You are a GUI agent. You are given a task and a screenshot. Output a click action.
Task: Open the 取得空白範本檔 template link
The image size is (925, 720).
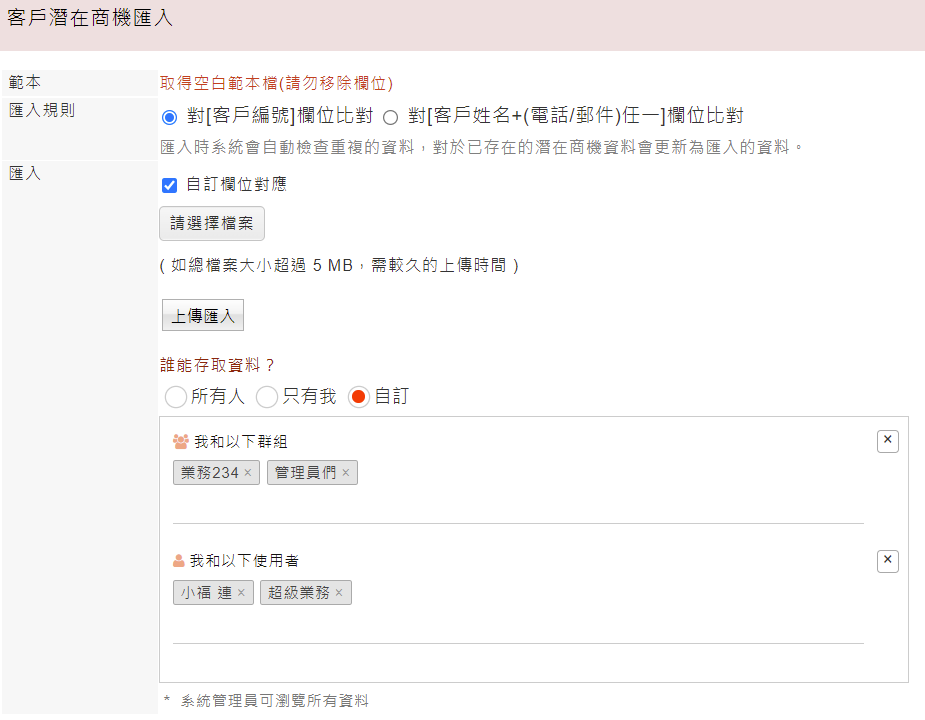pos(277,83)
